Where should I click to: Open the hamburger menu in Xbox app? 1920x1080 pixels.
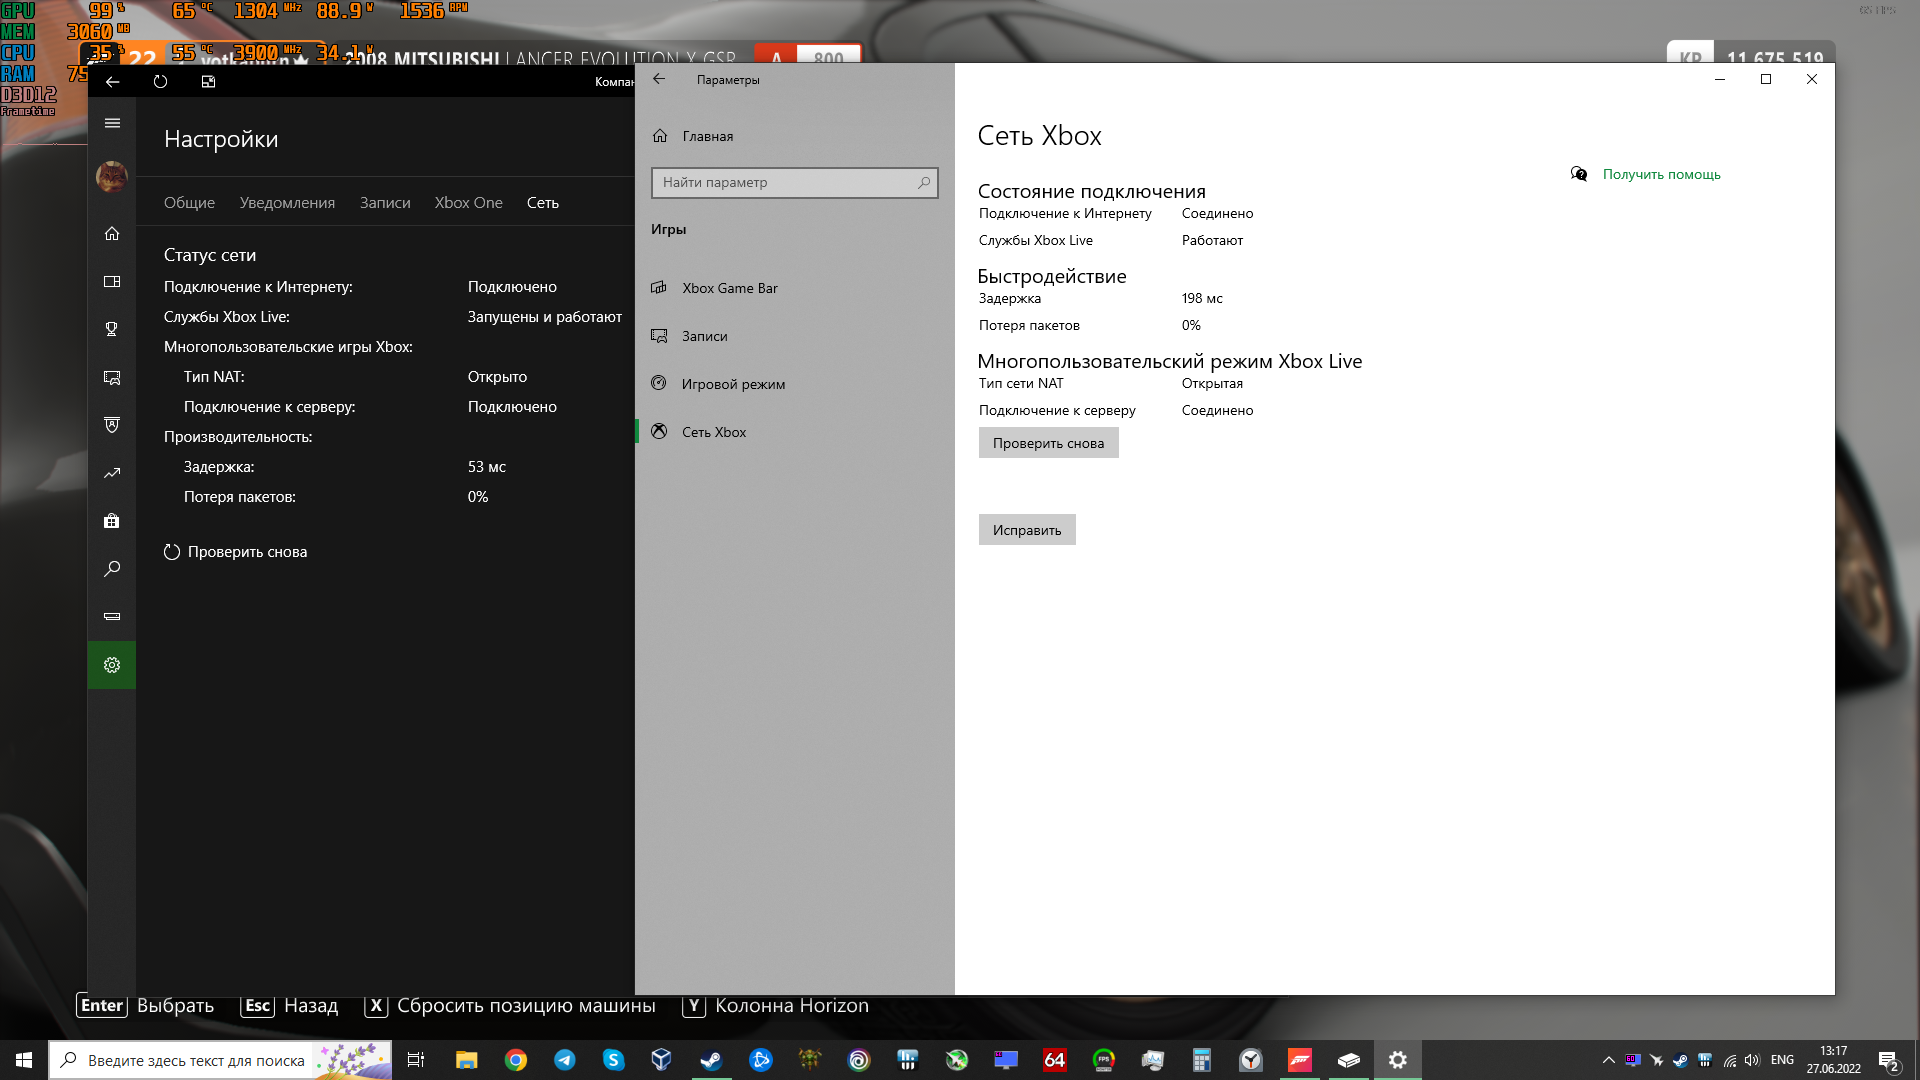[112, 123]
